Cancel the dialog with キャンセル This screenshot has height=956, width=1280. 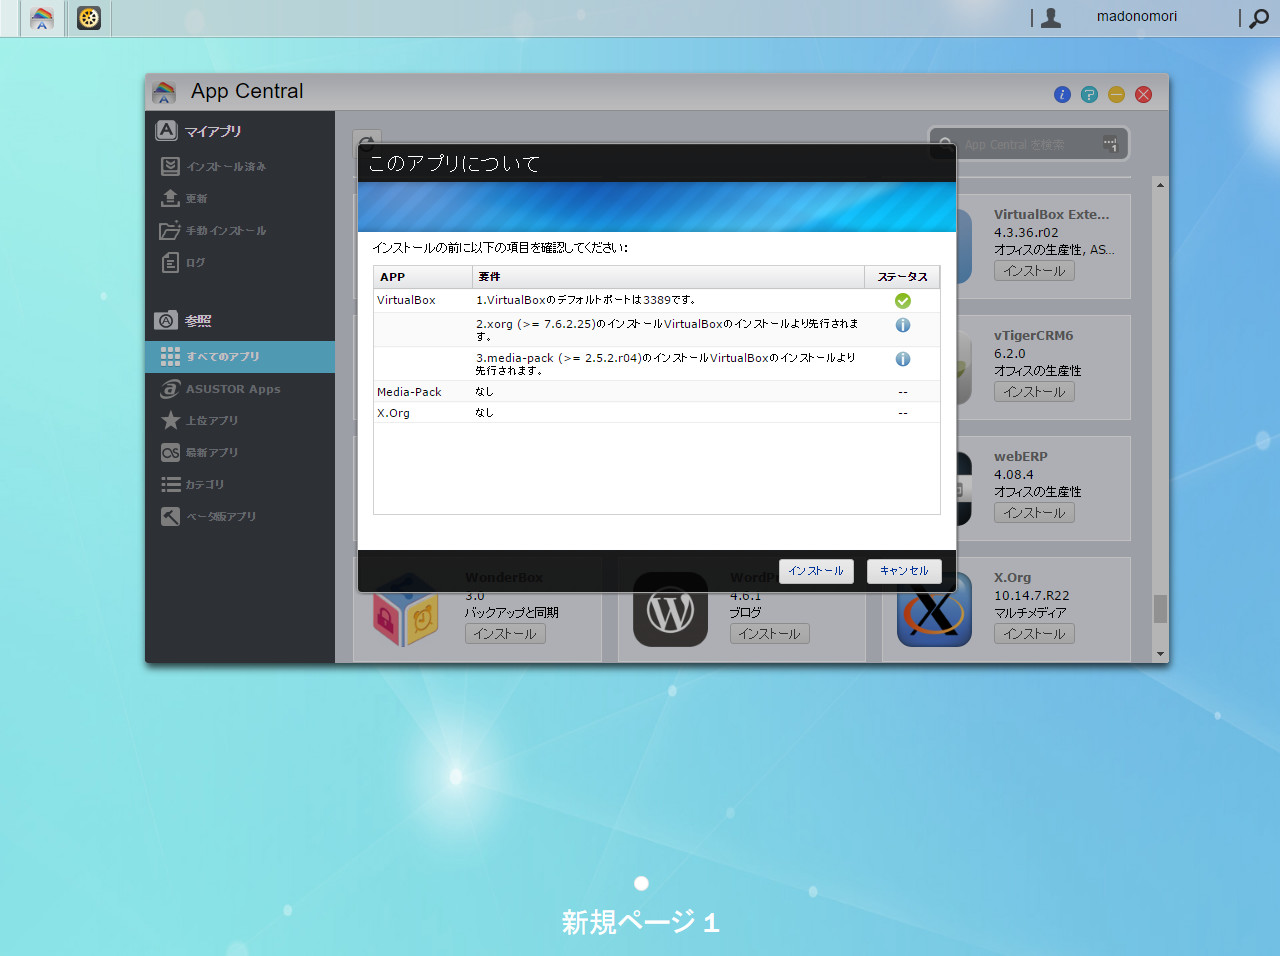904,571
